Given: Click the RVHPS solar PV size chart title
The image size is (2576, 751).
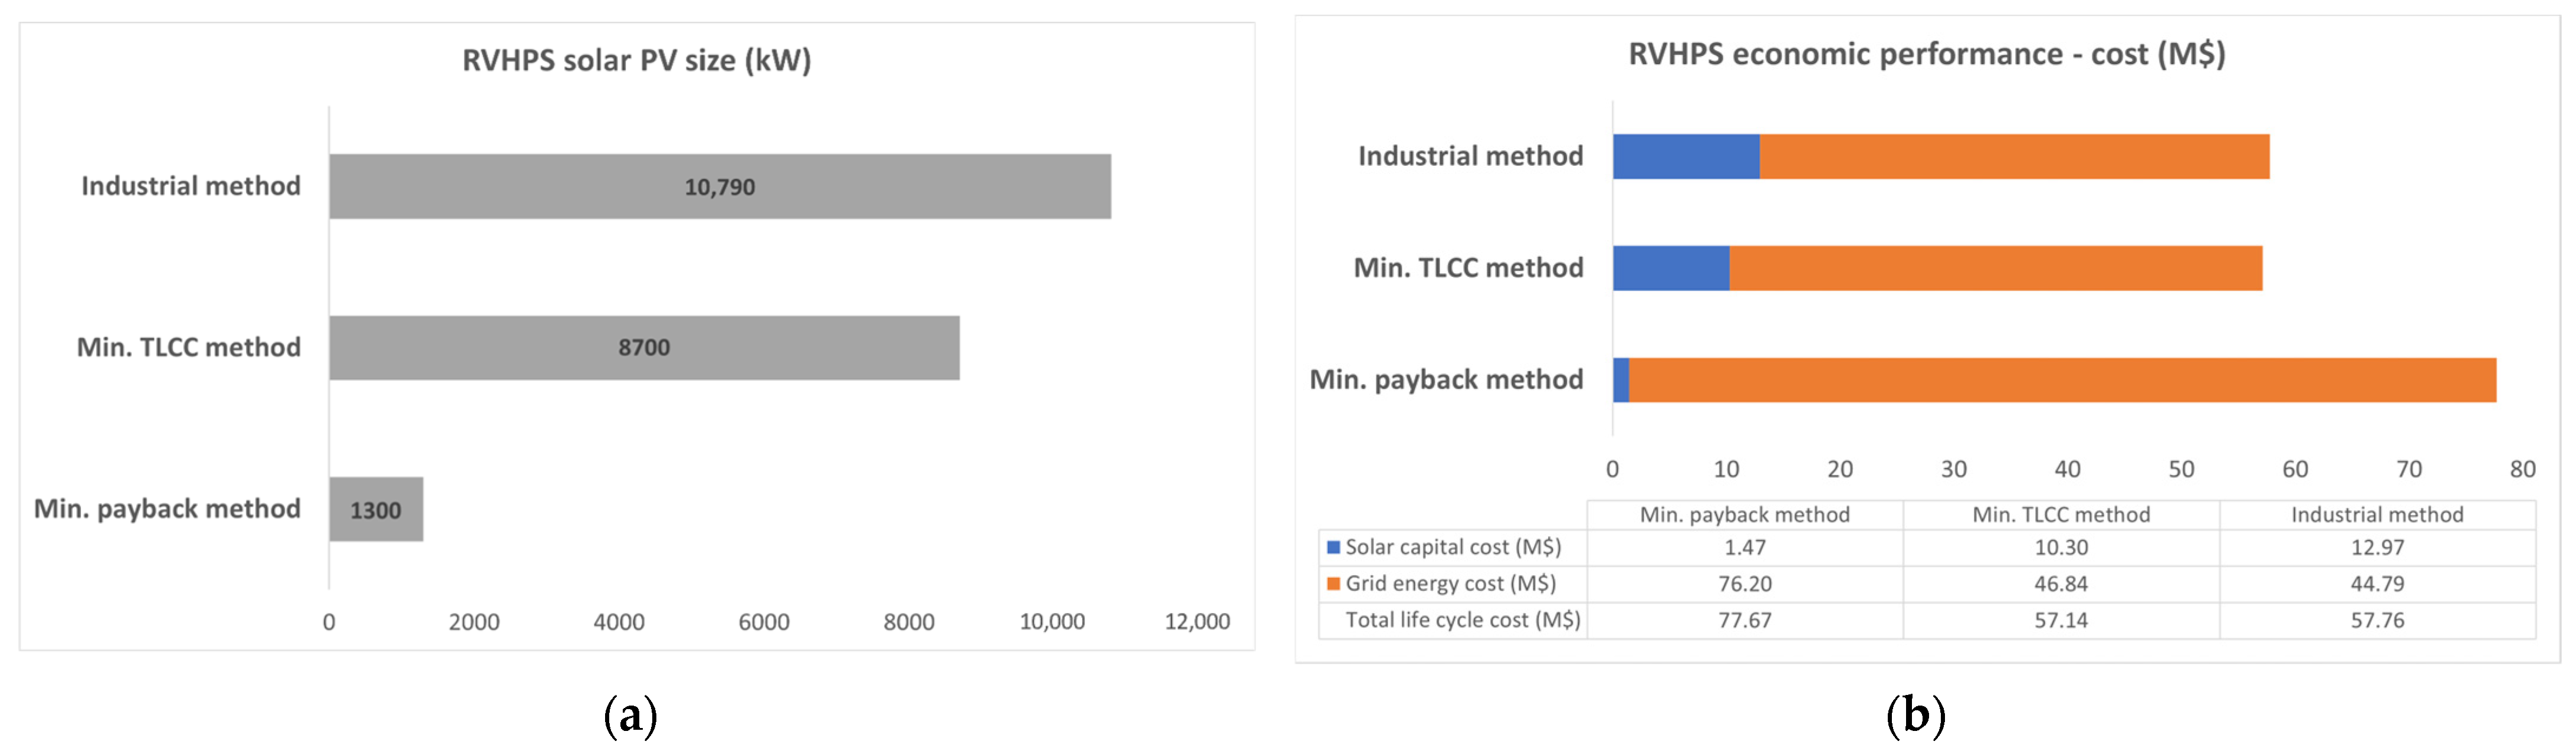Looking at the screenshot, I should tap(636, 60).
